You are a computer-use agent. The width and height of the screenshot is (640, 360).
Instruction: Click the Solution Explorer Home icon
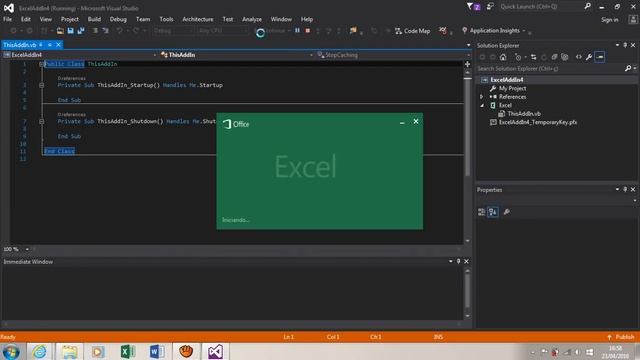pos(503,57)
